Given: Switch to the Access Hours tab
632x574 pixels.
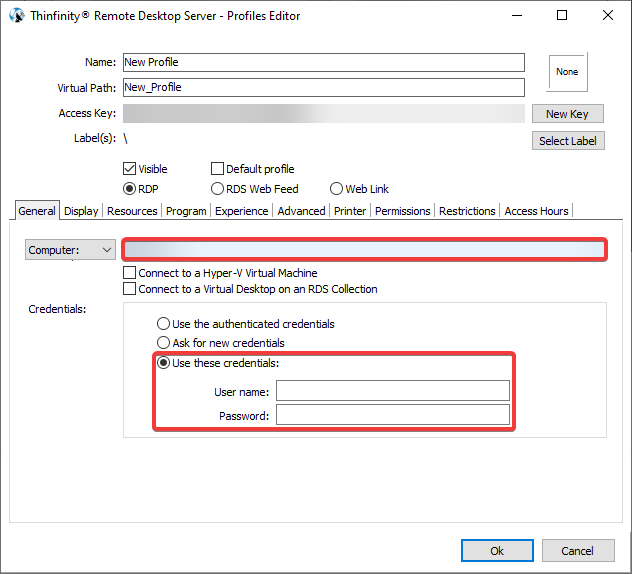Looking at the screenshot, I should [x=536, y=211].
